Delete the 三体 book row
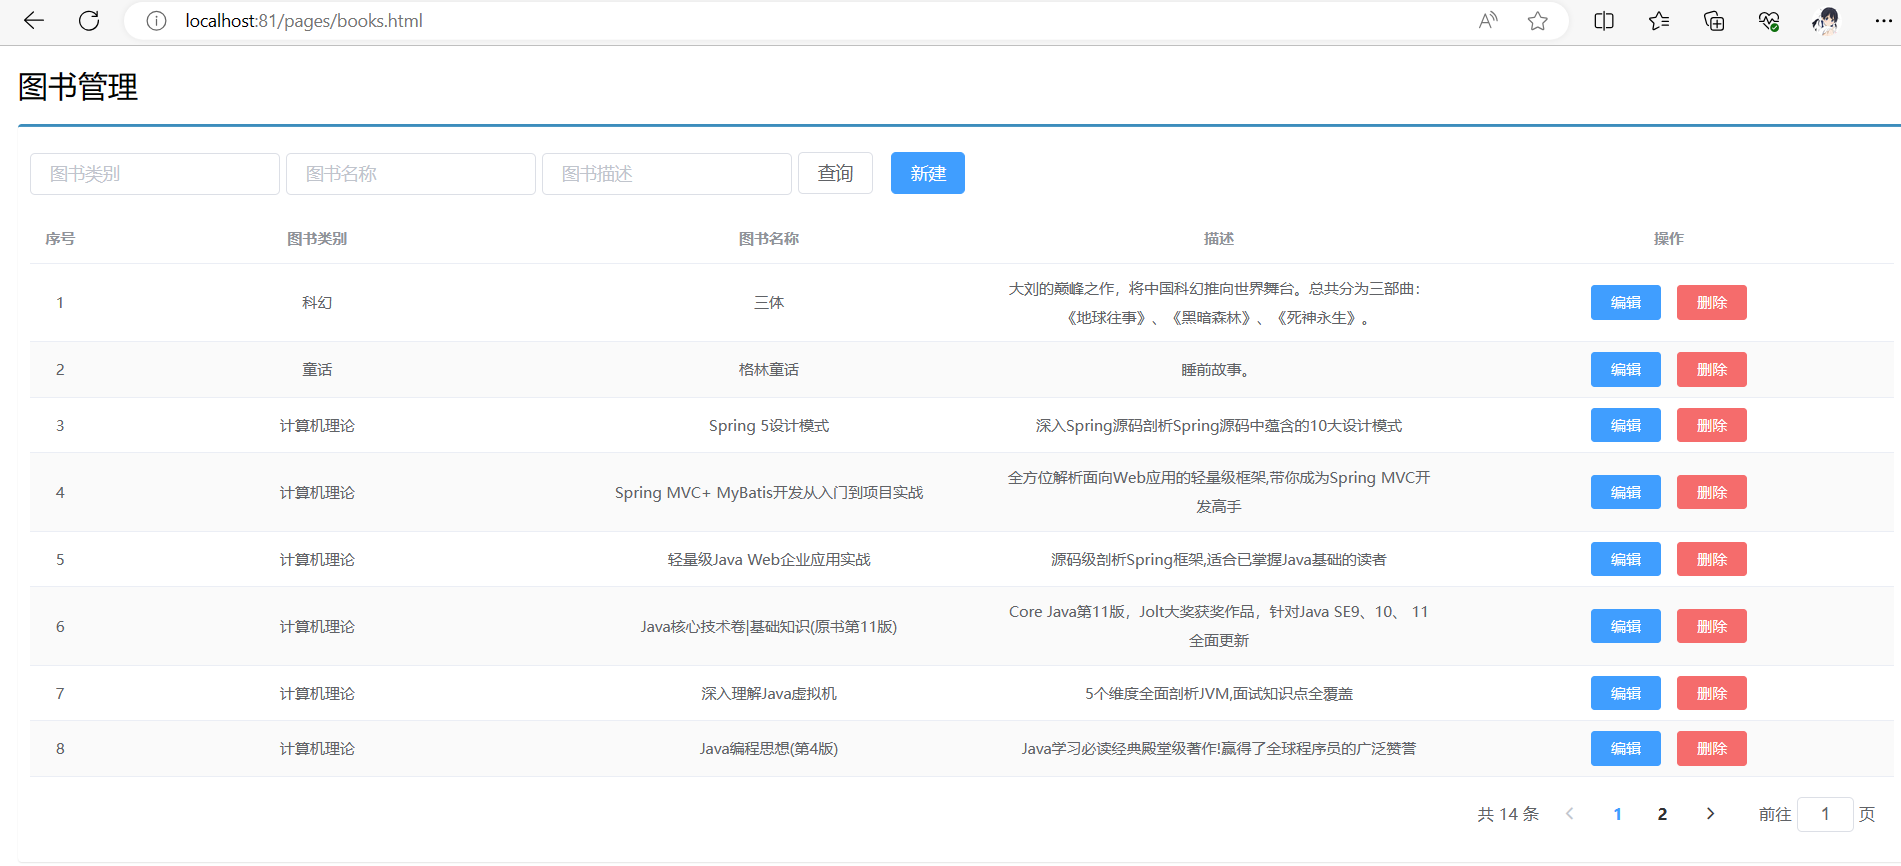Viewport: 1901px width, 866px height. 1712,302
